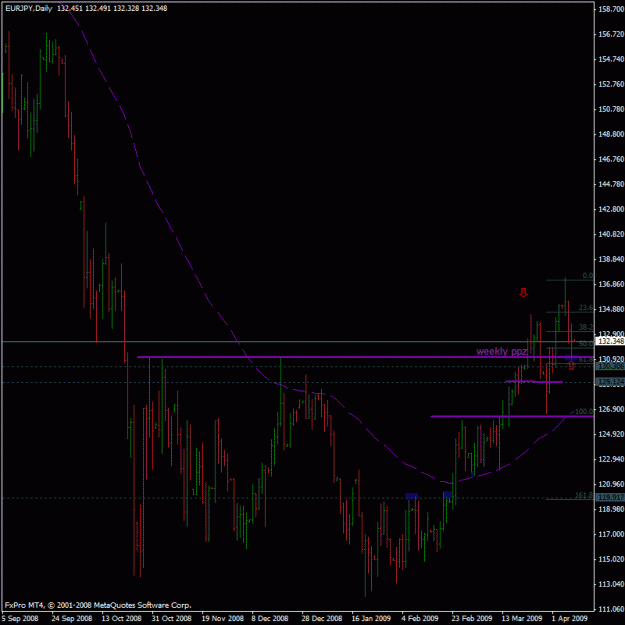Click the 117.000 price scale label
The image size is (625, 625).
tap(611, 534)
